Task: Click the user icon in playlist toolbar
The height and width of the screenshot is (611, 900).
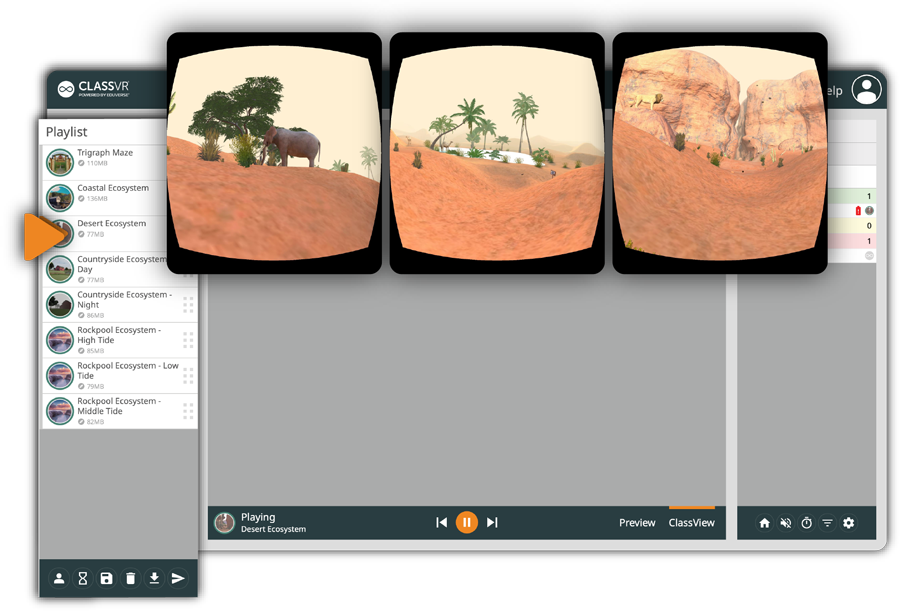Action: pos(59,578)
